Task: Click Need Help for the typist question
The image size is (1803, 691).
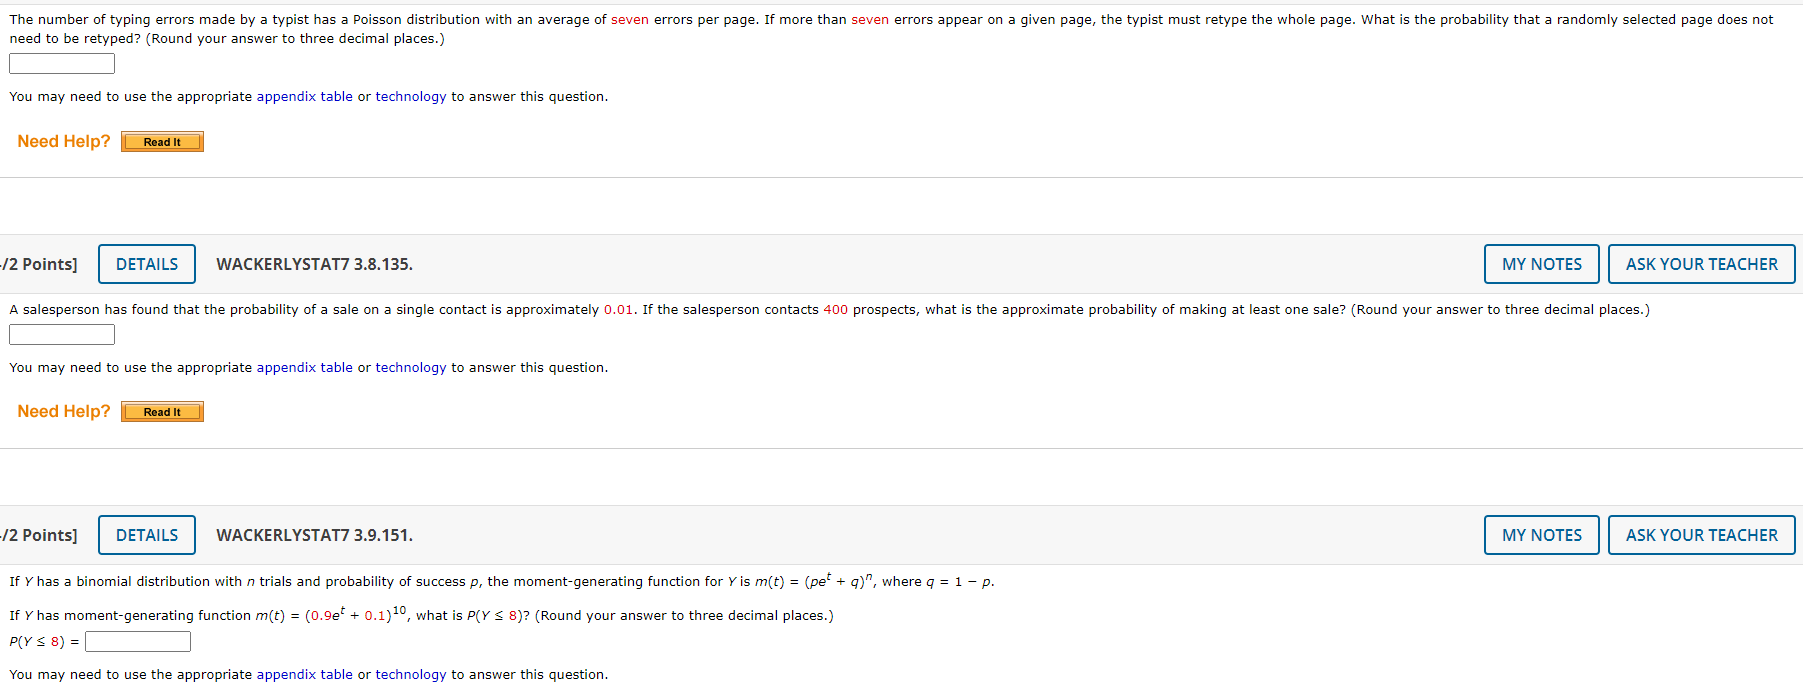Action: point(63,141)
